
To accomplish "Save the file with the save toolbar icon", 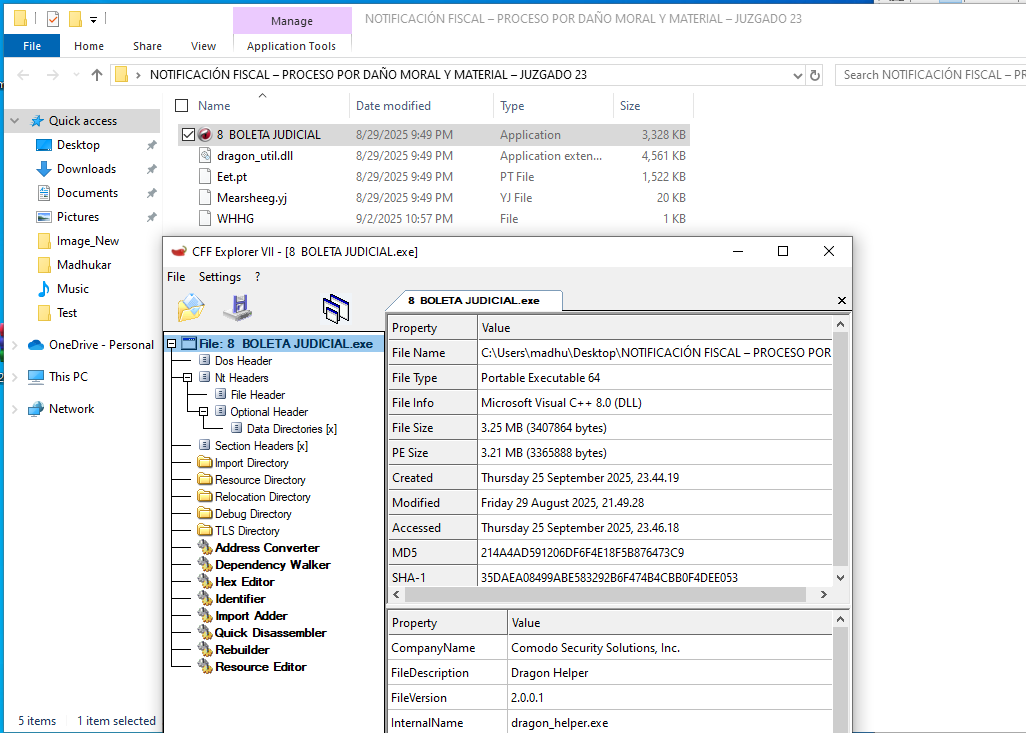I will [237, 308].
